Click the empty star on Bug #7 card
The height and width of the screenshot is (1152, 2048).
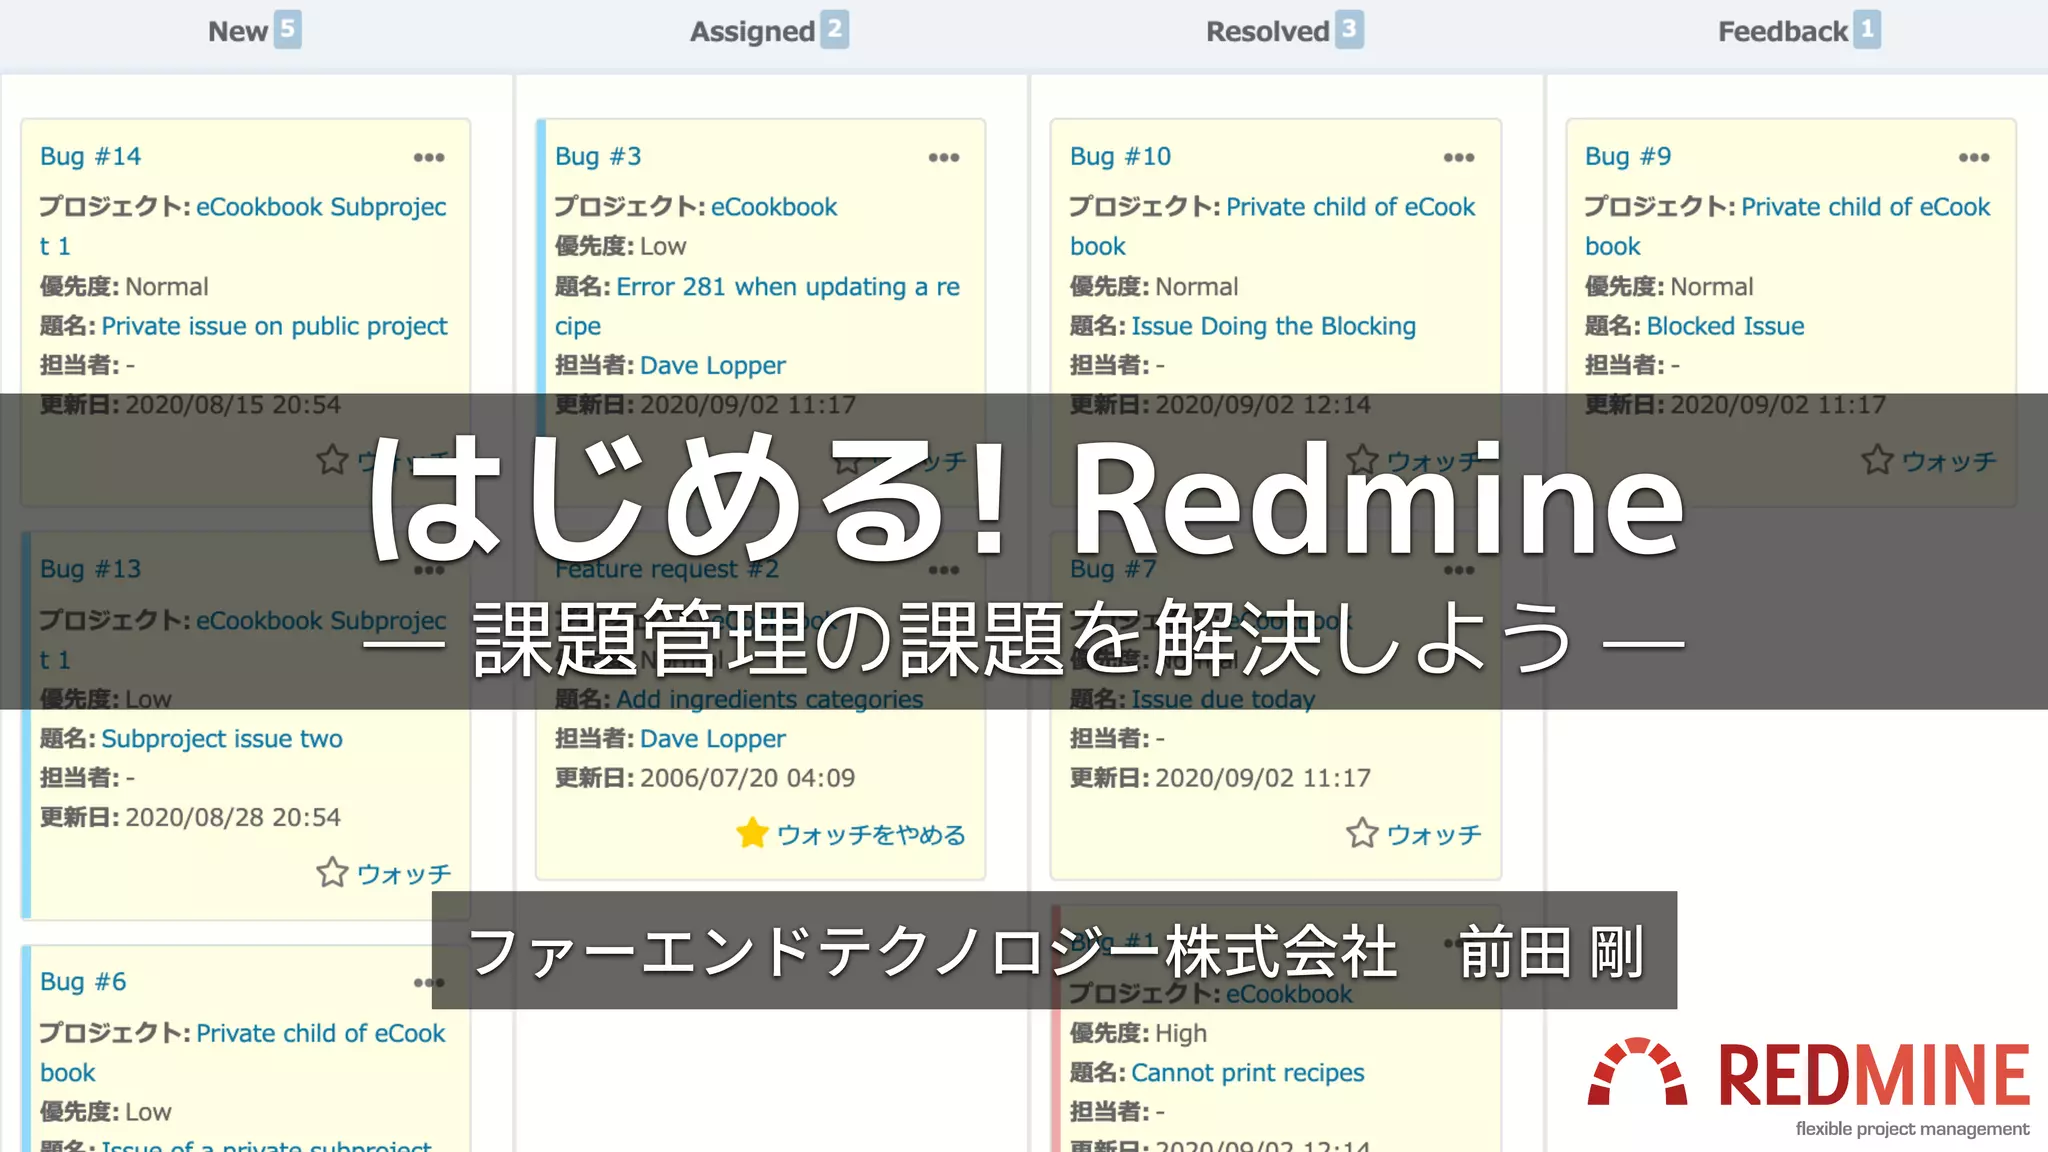tap(1362, 833)
